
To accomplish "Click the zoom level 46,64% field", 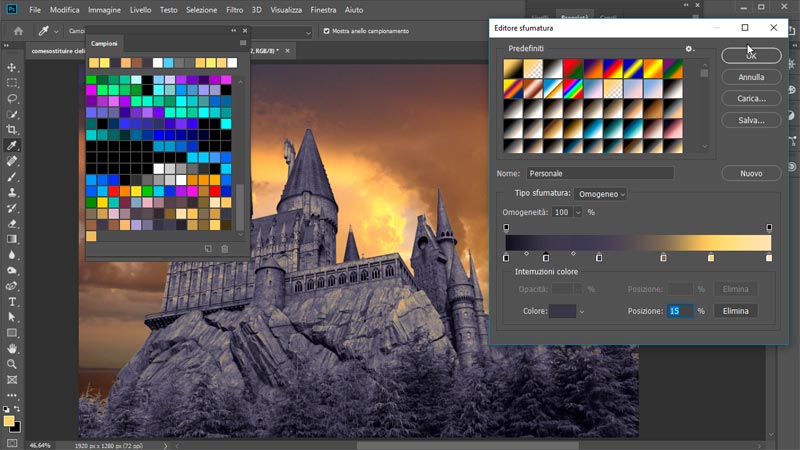I will (x=40, y=445).
